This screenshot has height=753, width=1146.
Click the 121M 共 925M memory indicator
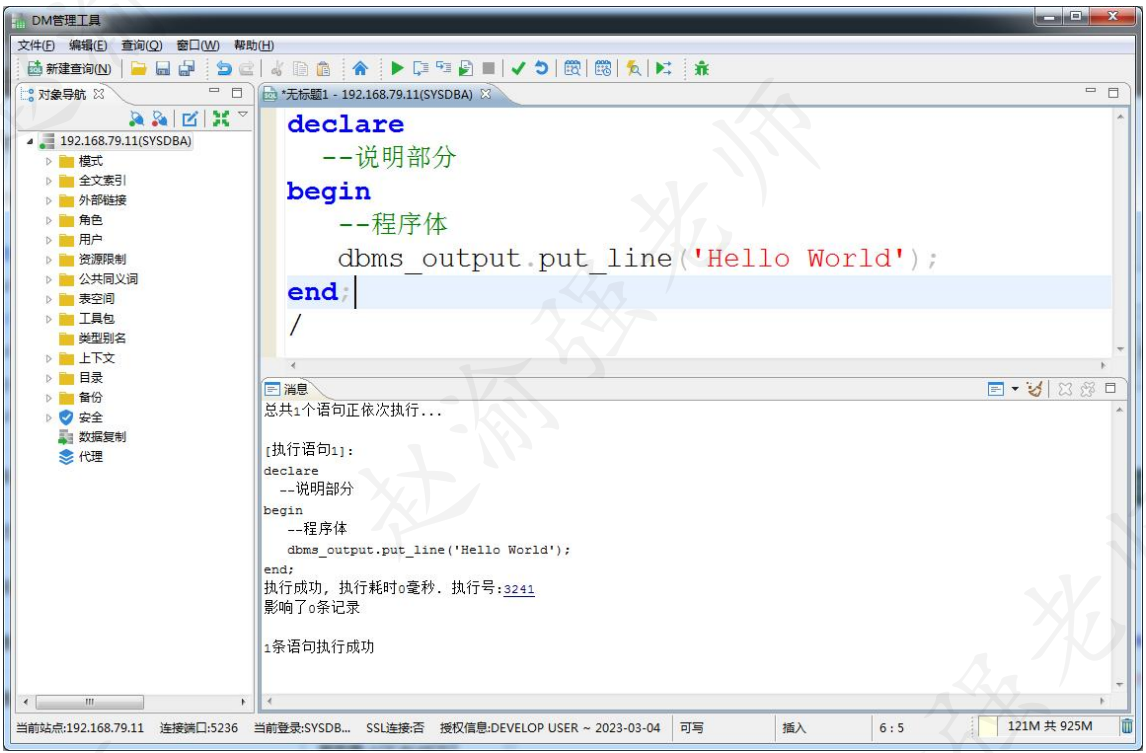pyautogui.click(x=1050, y=727)
